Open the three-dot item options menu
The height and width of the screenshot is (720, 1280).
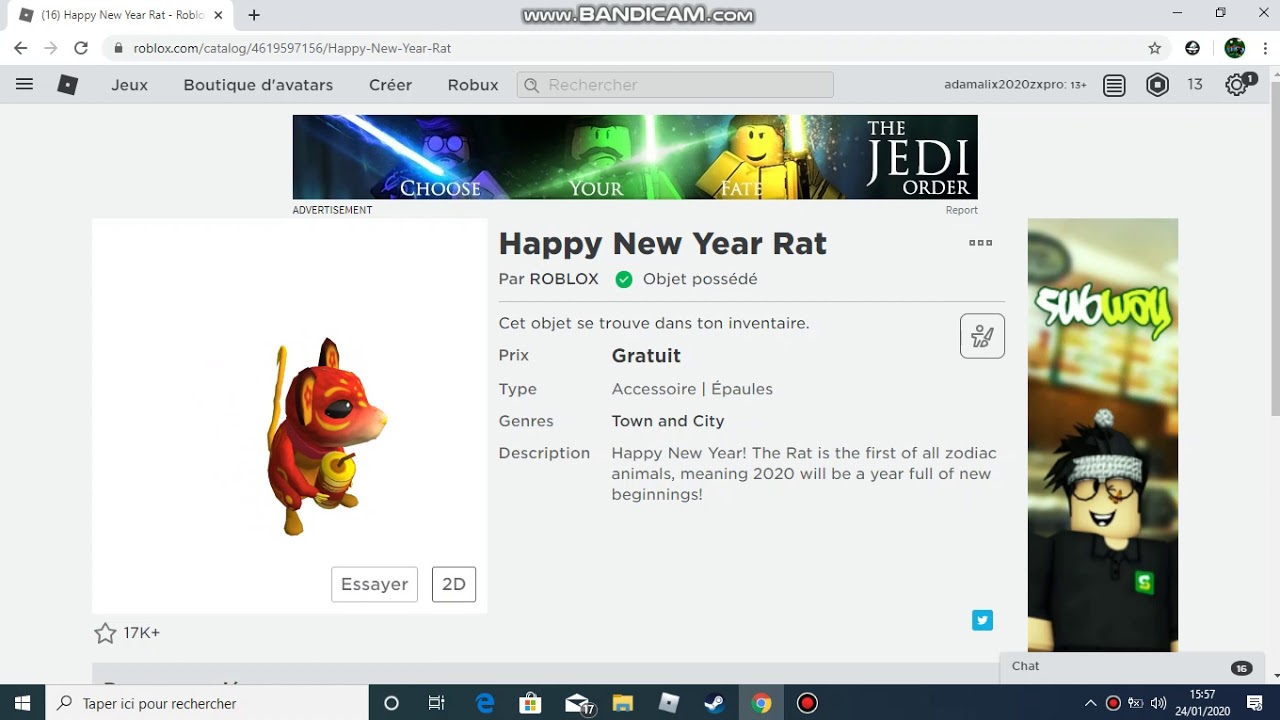coord(980,243)
